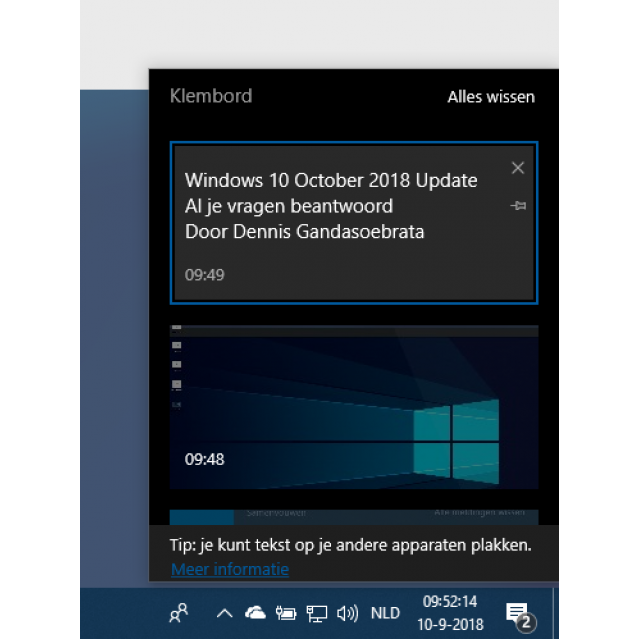
Task: Open the clock showing 09:52:14
Action: 450,602
